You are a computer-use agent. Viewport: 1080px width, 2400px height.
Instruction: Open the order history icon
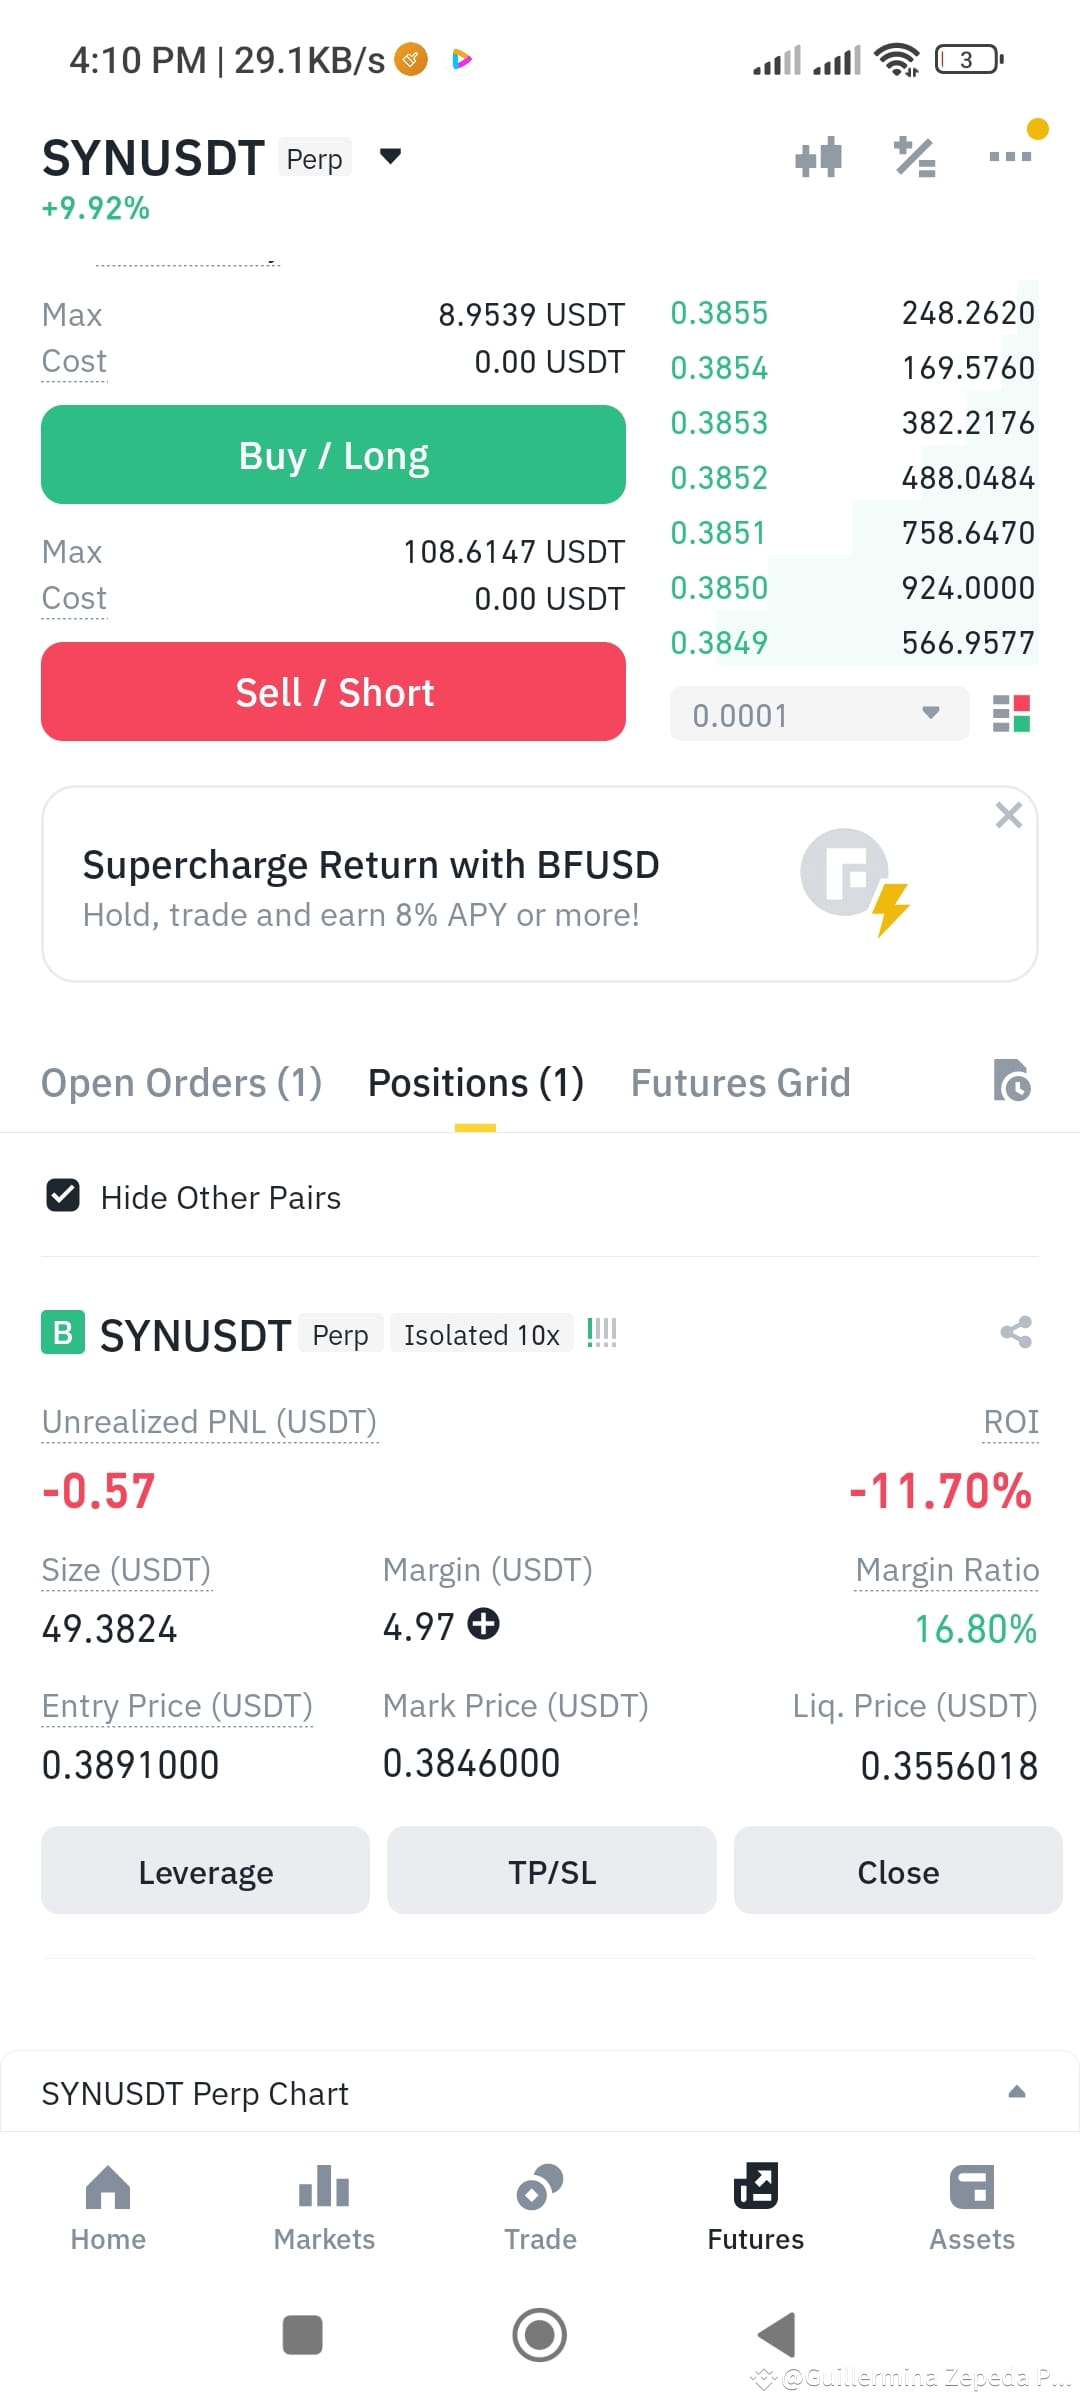click(x=1012, y=1081)
